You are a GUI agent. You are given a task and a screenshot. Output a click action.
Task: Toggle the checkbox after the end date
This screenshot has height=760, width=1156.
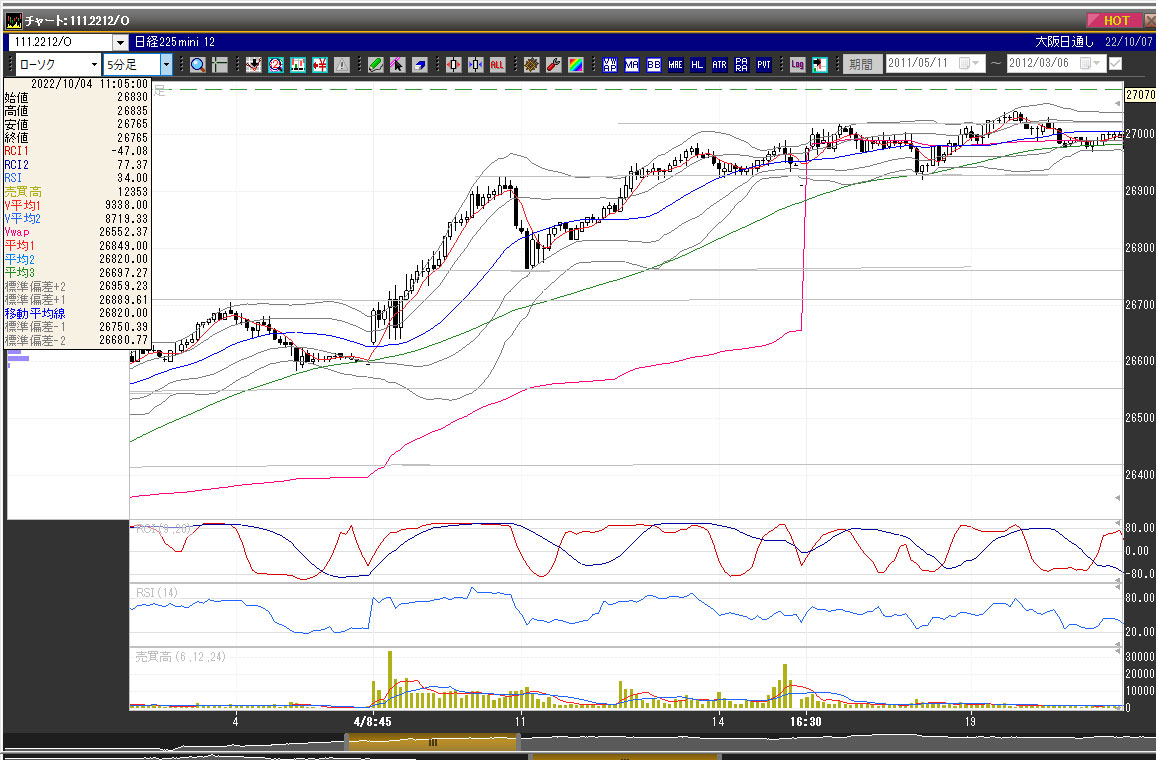tap(1115, 63)
